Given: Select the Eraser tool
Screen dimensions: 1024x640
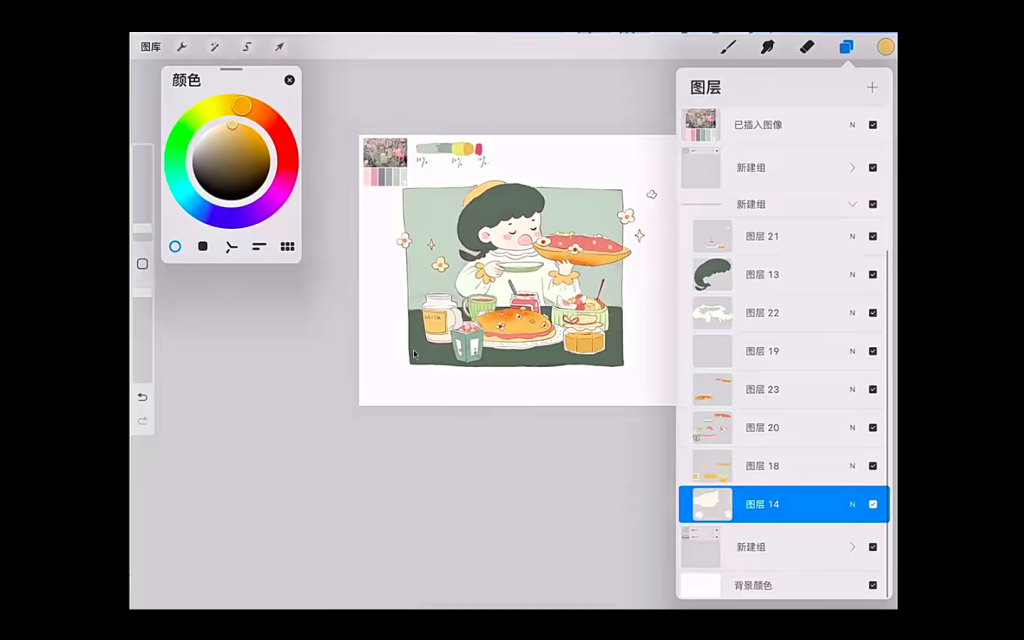Looking at the screenshot, I should 807,46.
